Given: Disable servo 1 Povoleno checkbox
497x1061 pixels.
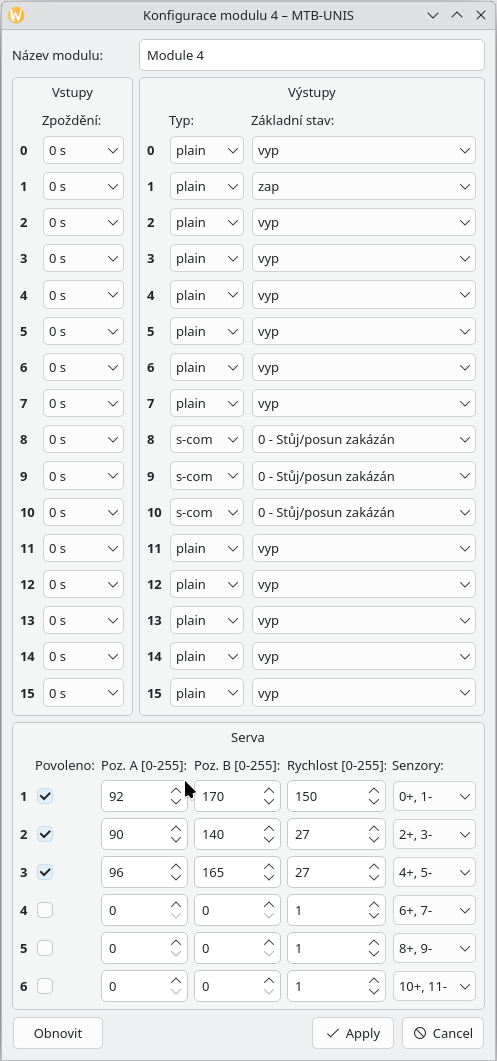Looking at the screenshot, I should pyautogui.click(x=45, y=796).
